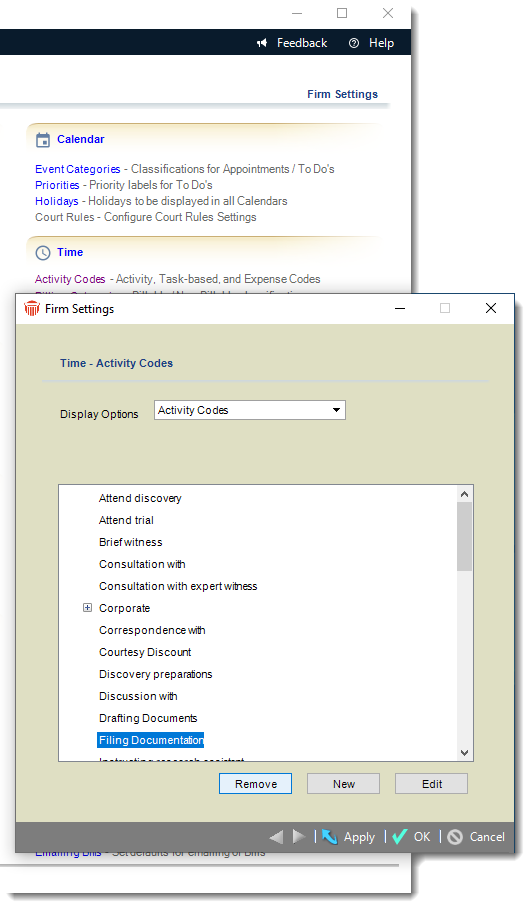Click the back arrow in dialog footer
Image resolution: width=530 pixels, height=908 pixels.
(276, 836)
